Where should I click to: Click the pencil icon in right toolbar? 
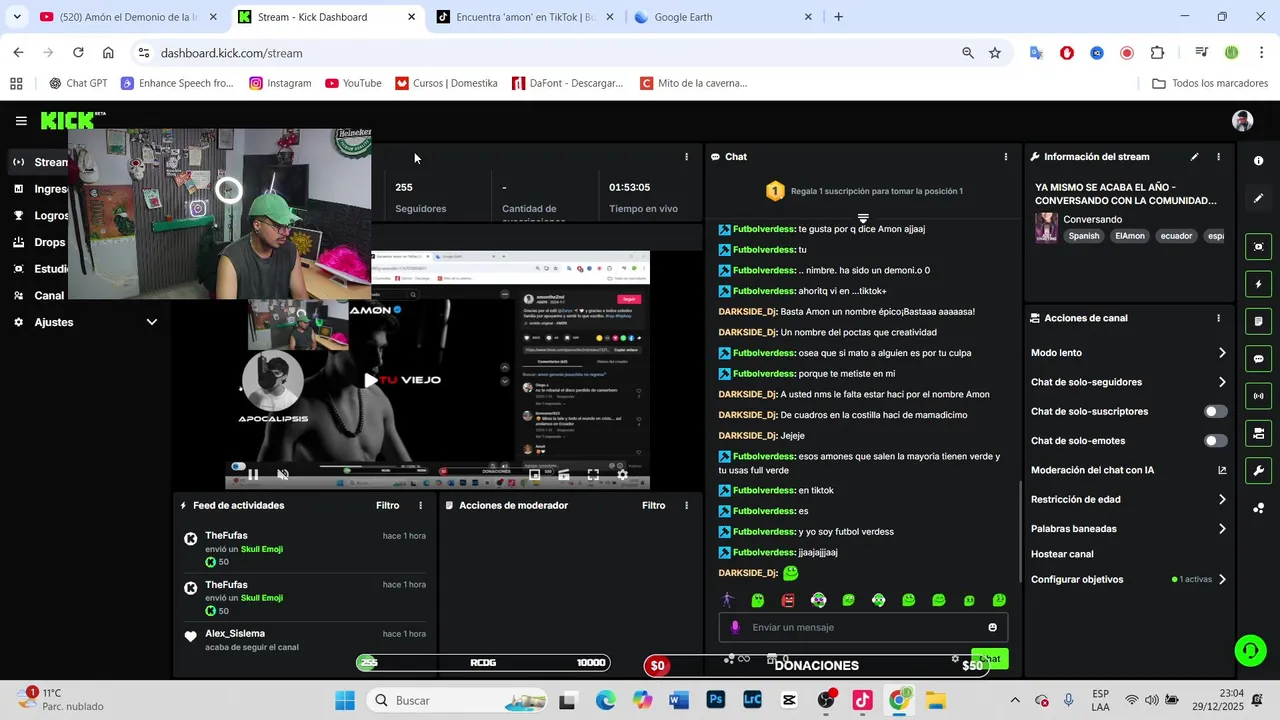point(1259,198)
